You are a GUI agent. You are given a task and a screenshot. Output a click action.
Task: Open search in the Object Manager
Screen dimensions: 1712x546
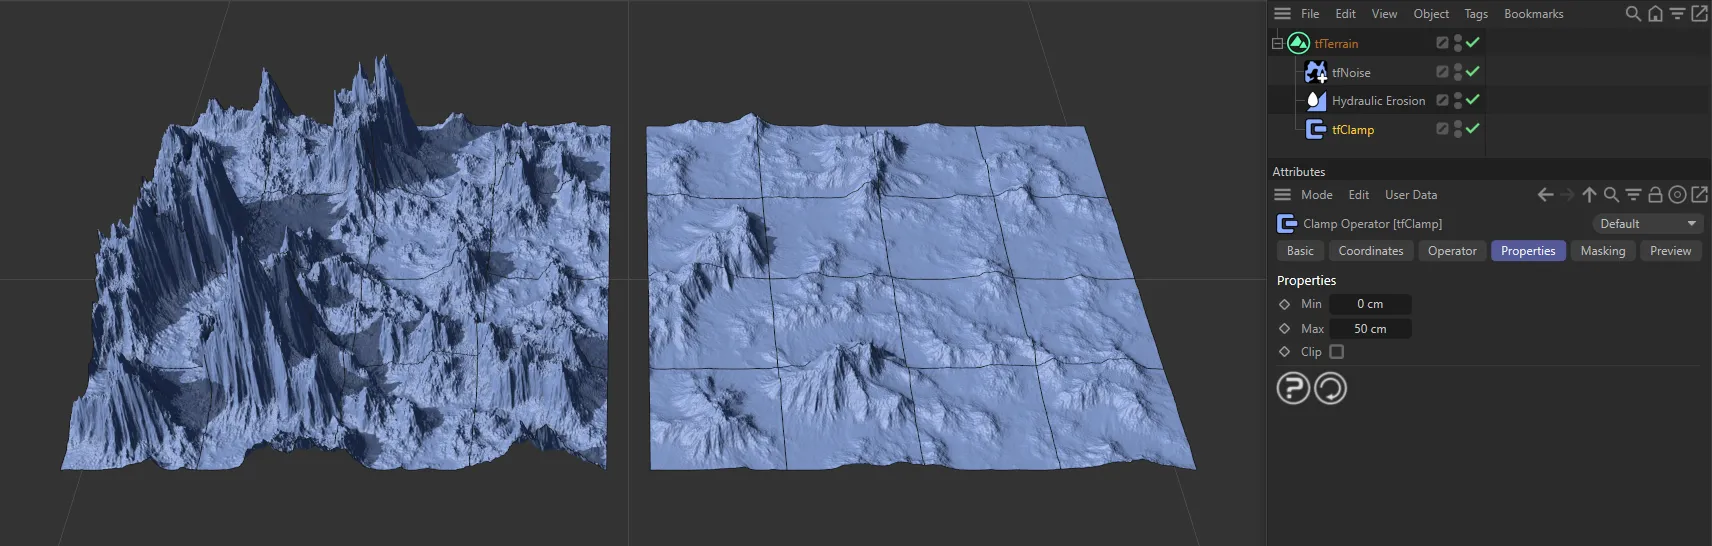tap(1633, 14)
